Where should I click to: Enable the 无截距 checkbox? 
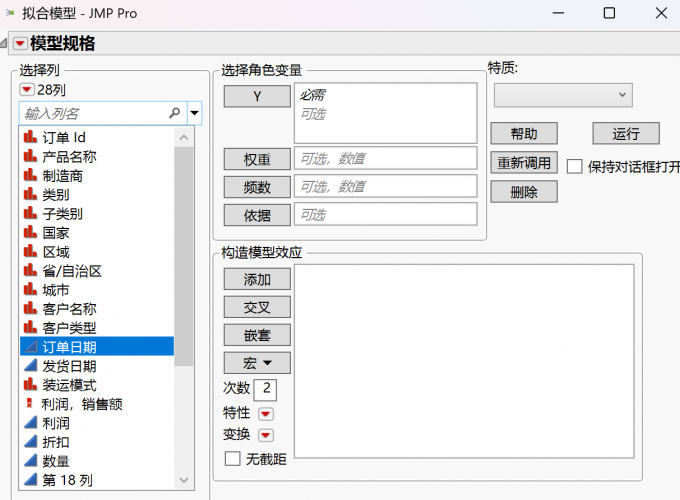233,459
